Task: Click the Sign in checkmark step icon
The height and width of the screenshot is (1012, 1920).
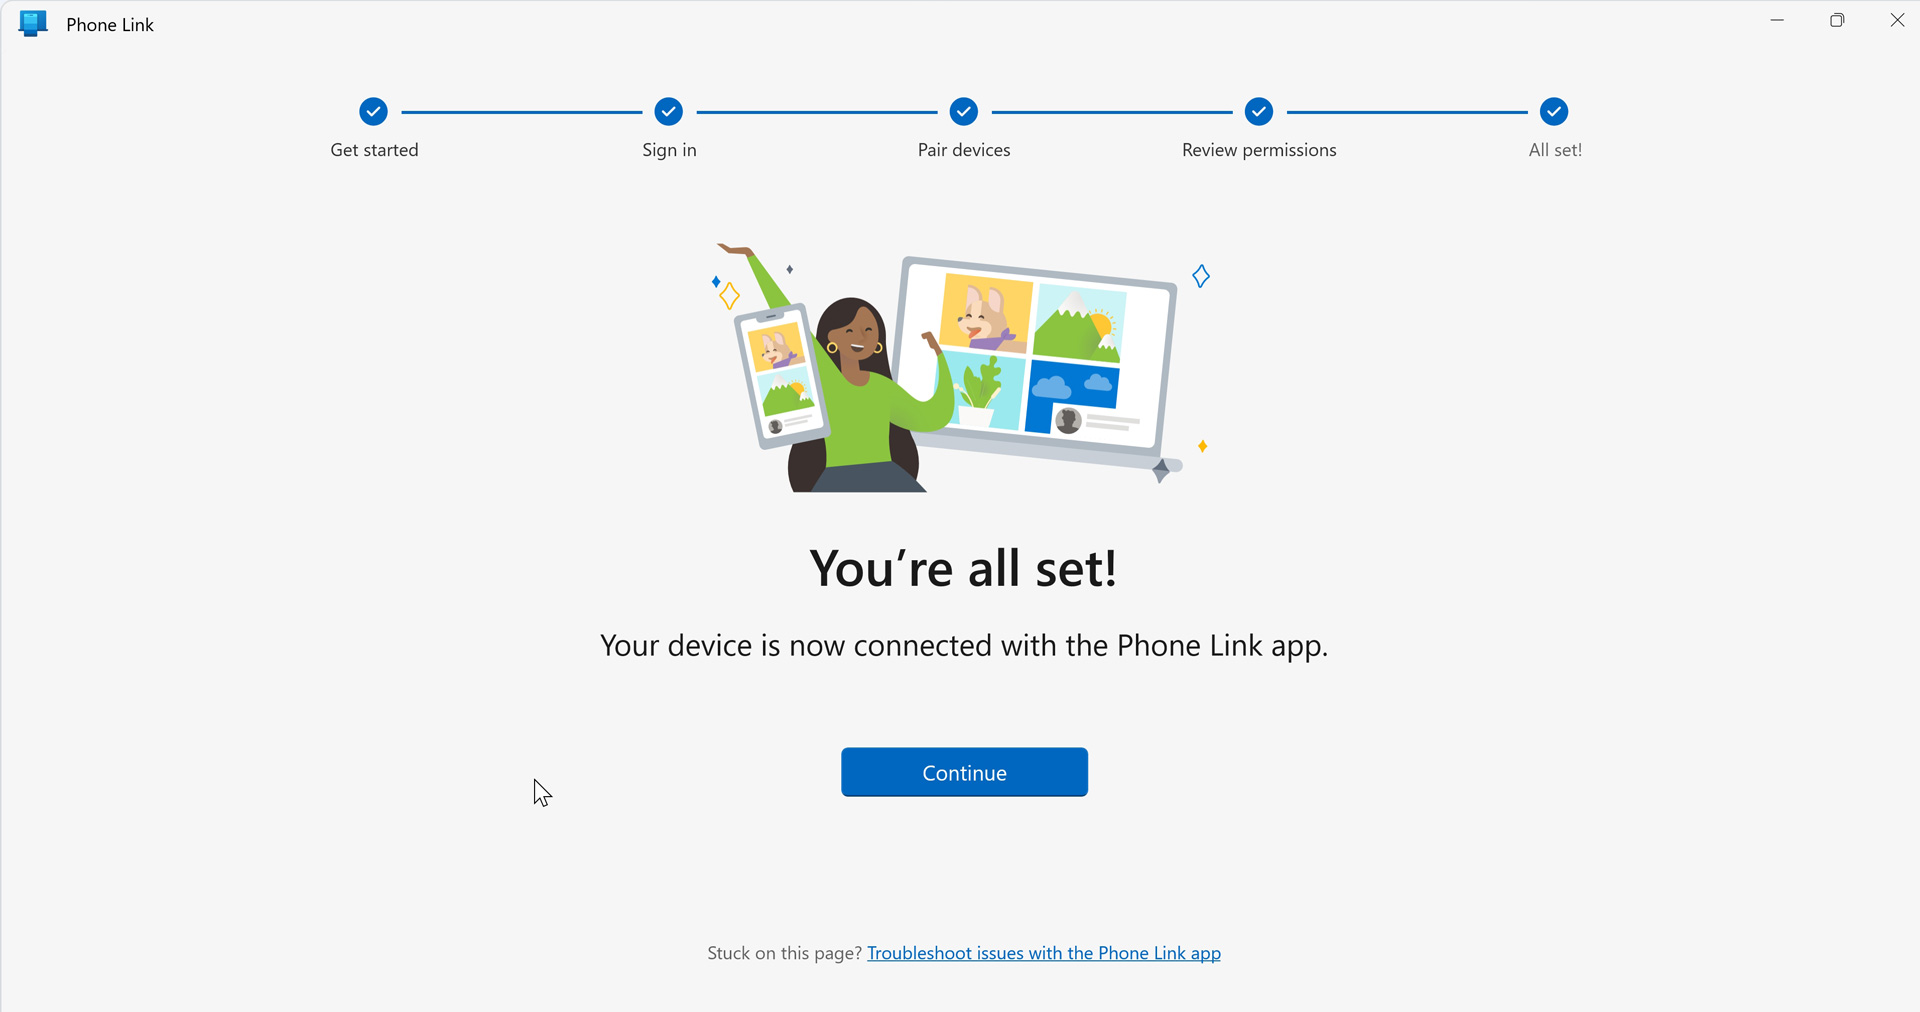Action: (669, 112)
